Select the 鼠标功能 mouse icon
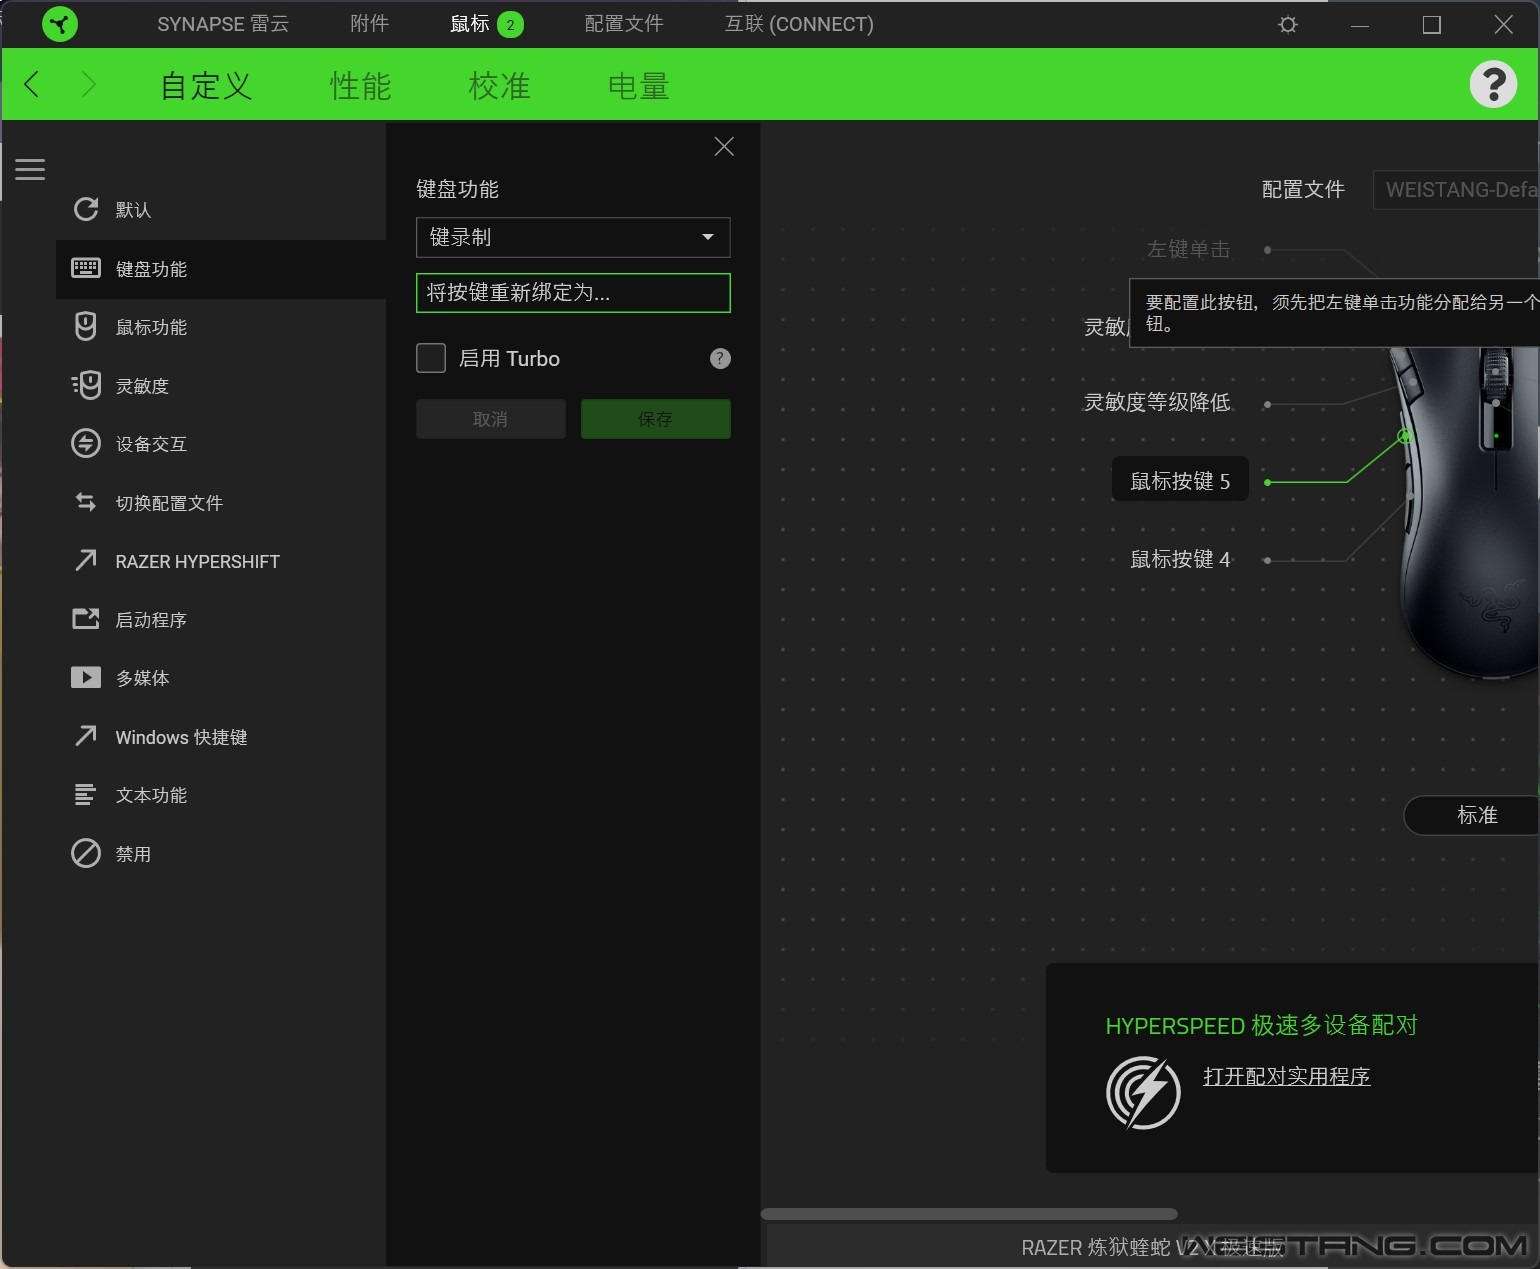 86,326
